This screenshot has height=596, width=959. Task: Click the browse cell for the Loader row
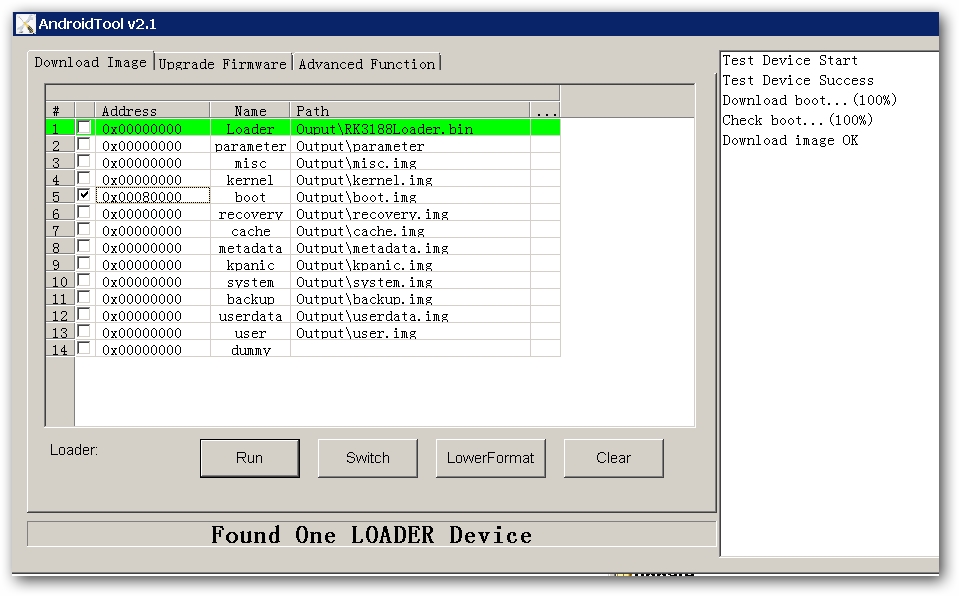(546, 129)
